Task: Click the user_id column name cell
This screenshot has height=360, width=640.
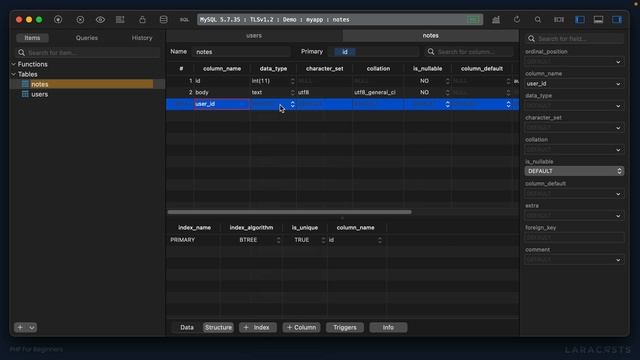Action: click(222, 104)
